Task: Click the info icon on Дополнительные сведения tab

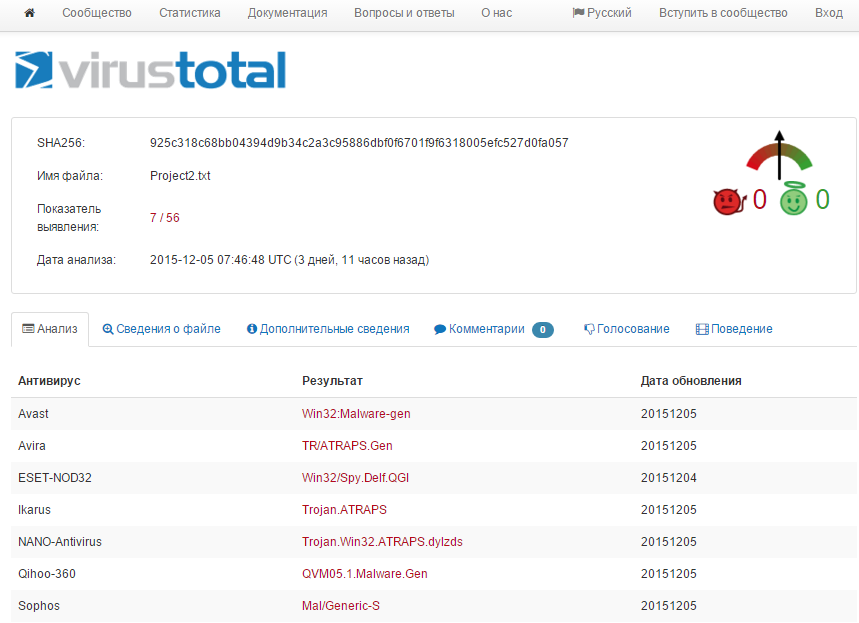Action: click(251, 329)
